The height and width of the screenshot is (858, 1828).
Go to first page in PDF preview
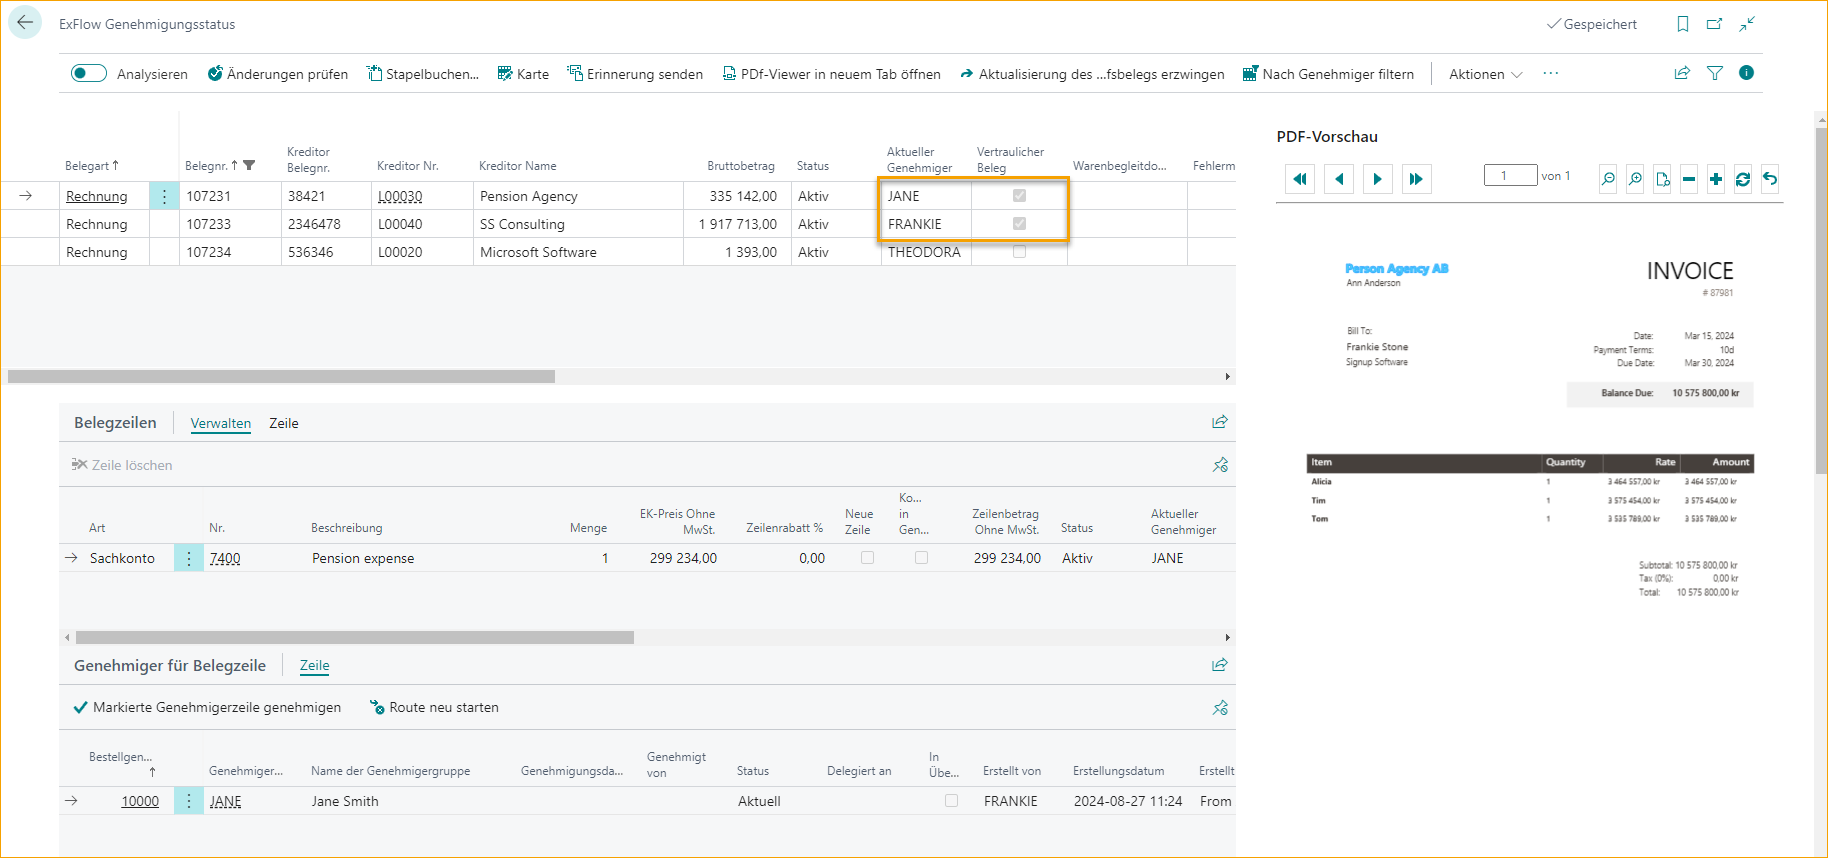[1299, 179]
